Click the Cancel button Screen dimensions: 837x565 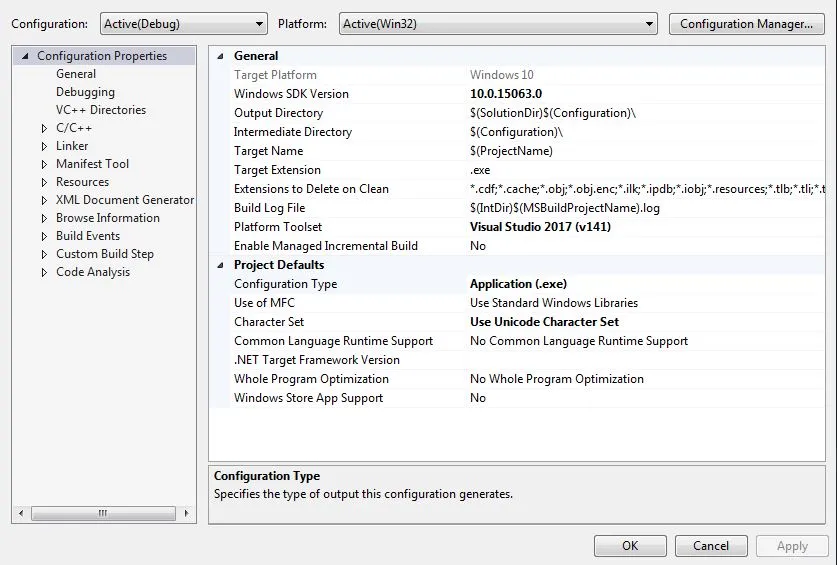[x=711, y=546]
